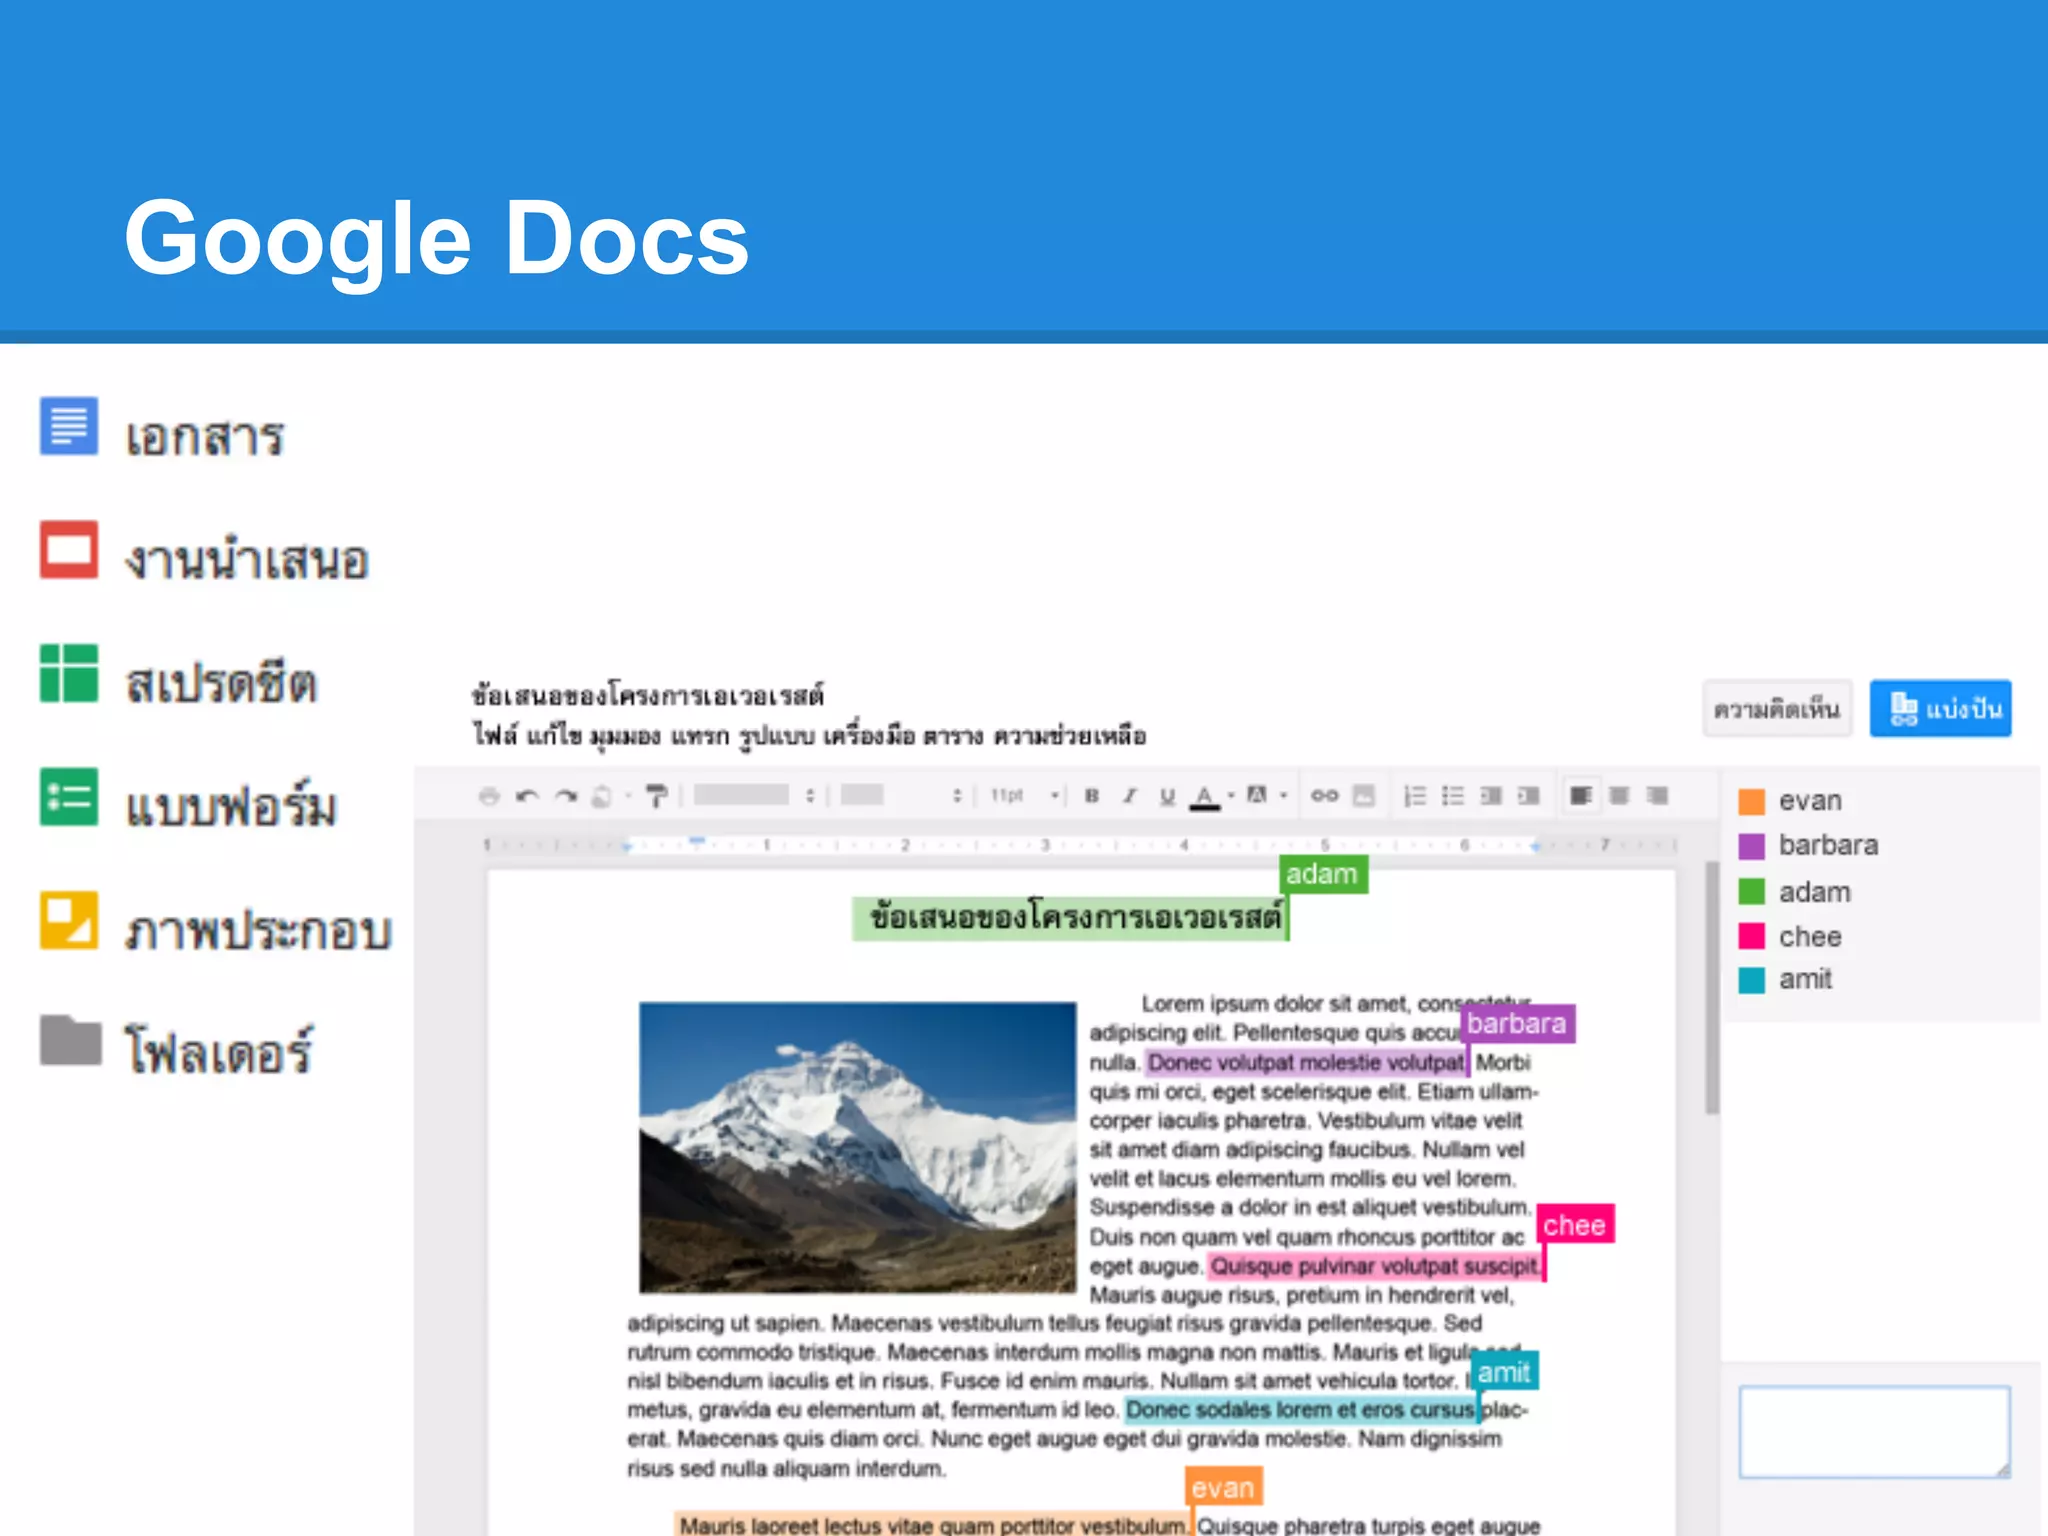The image size is (2048, 1536).
Task: Expand the highlight color arrow
Action: (1284, 796)
